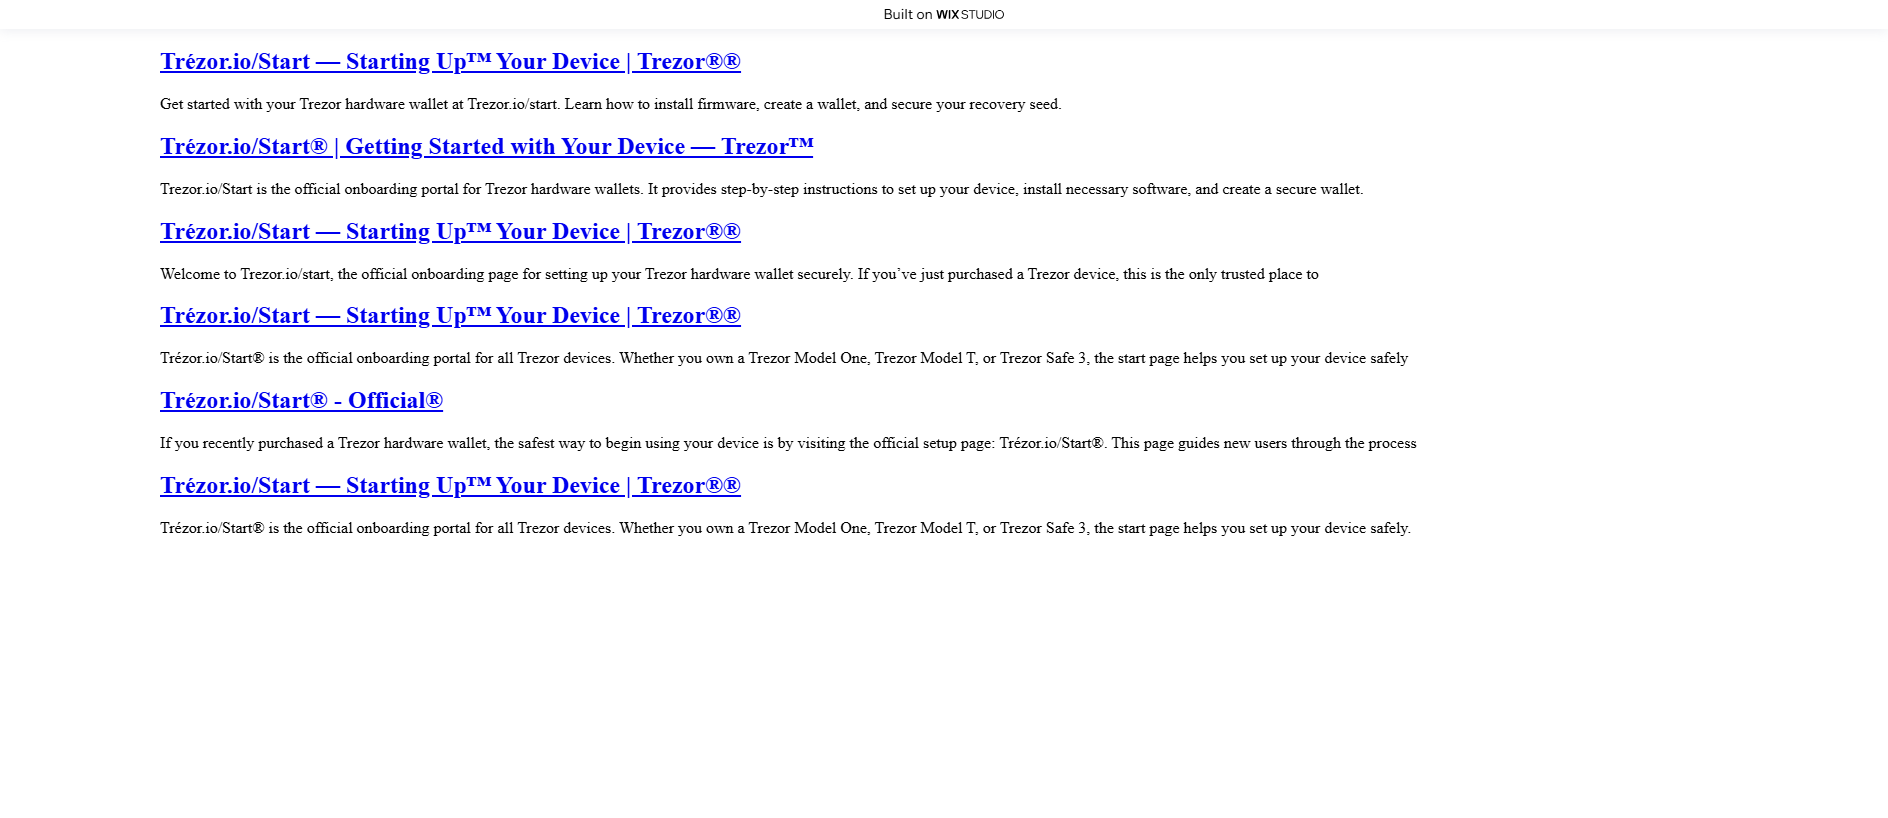
Task: Click the final paragraph ending 'device safely.'
Action: 785,528
